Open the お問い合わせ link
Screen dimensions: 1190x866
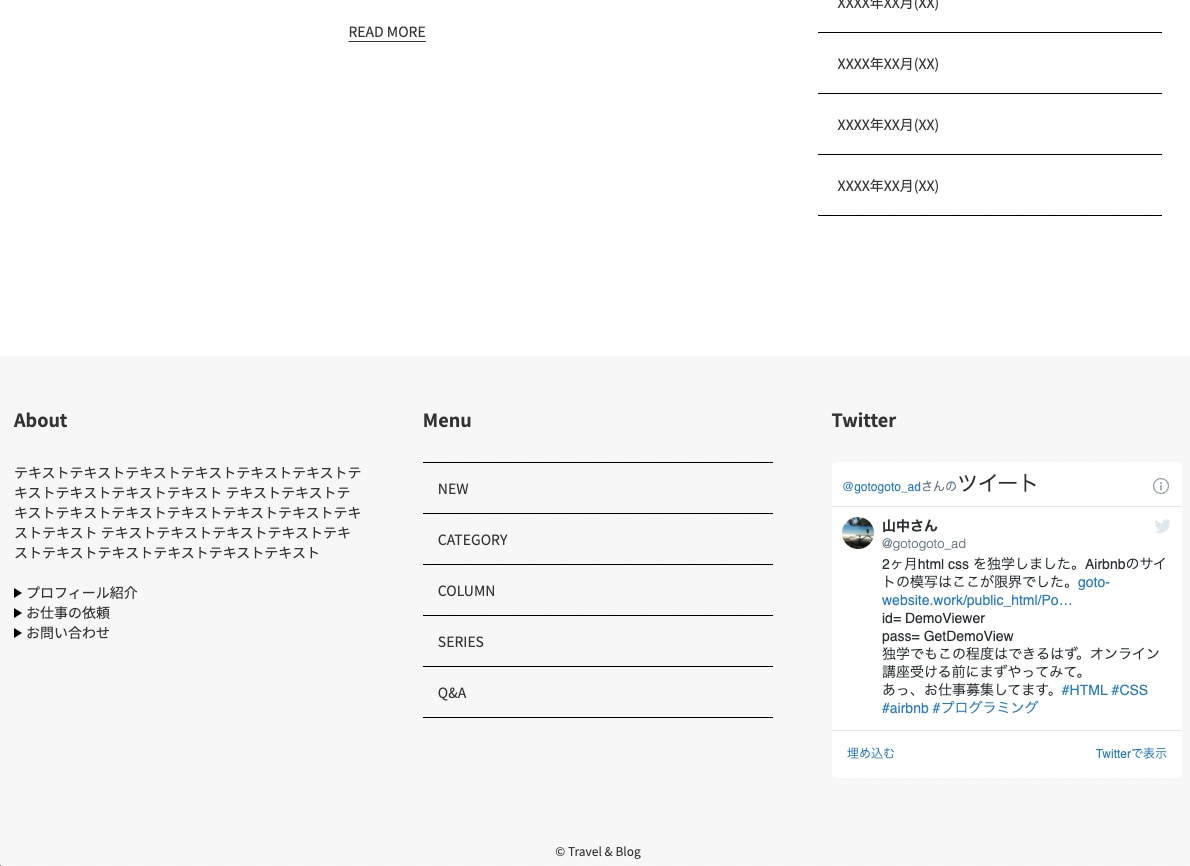click(x=68, y=633)
